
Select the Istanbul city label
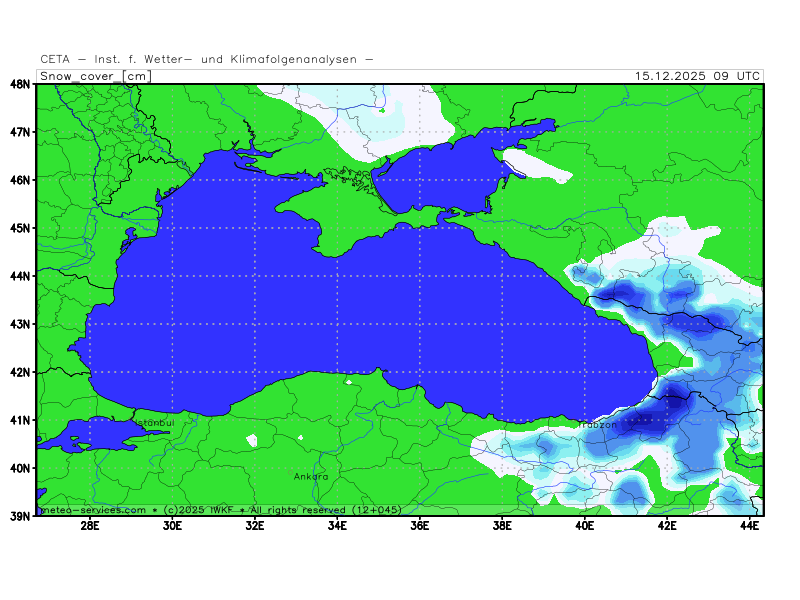(x=154, y=423)
